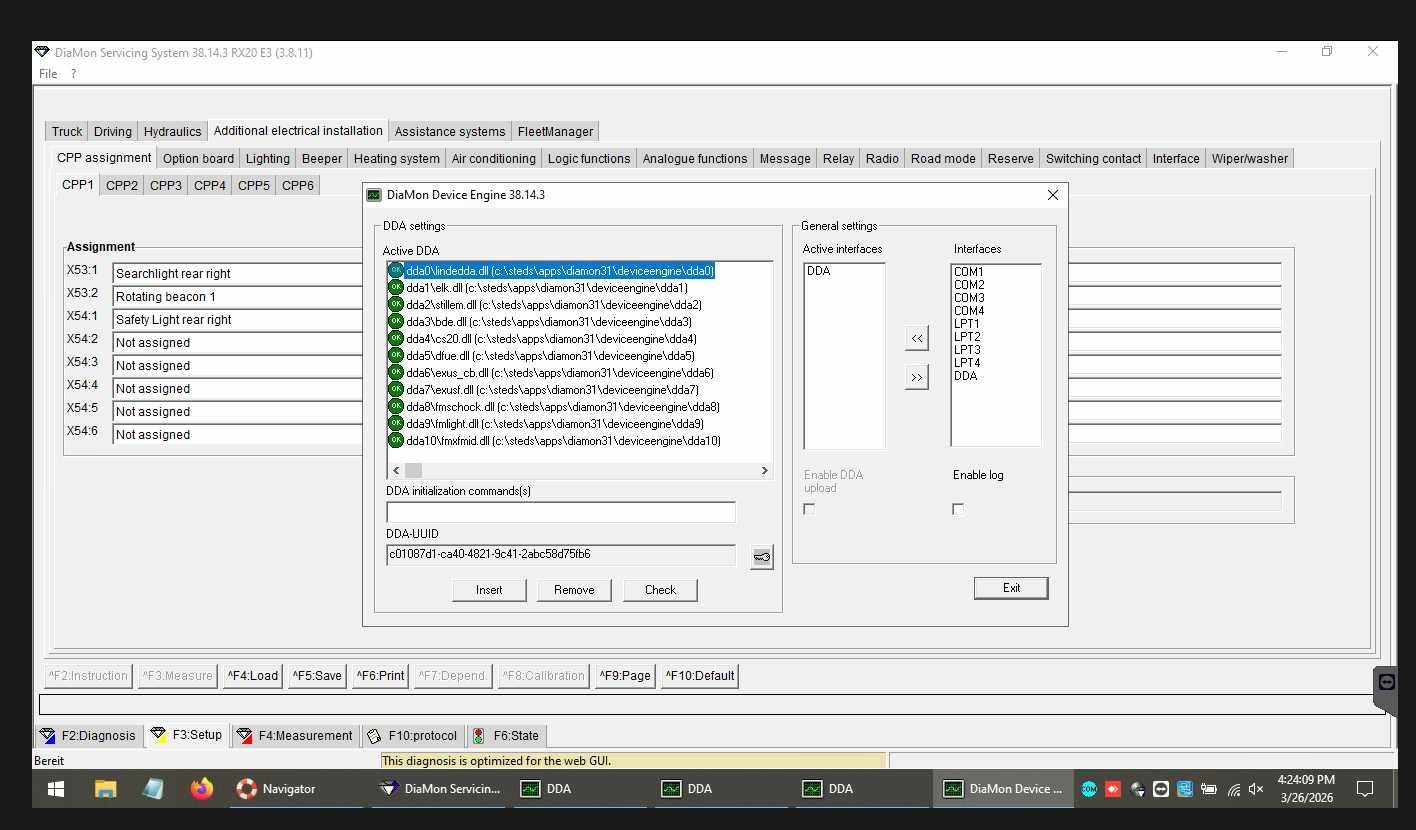Screen dimensions: 1416x830
Task: Open the File menu
Action: coord(48,74)
